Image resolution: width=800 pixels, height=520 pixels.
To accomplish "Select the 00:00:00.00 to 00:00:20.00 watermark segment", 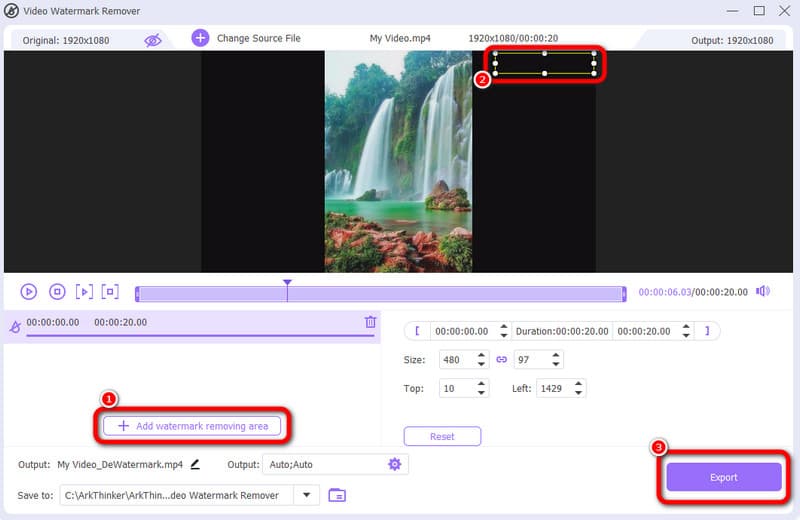I will point(192,326).
